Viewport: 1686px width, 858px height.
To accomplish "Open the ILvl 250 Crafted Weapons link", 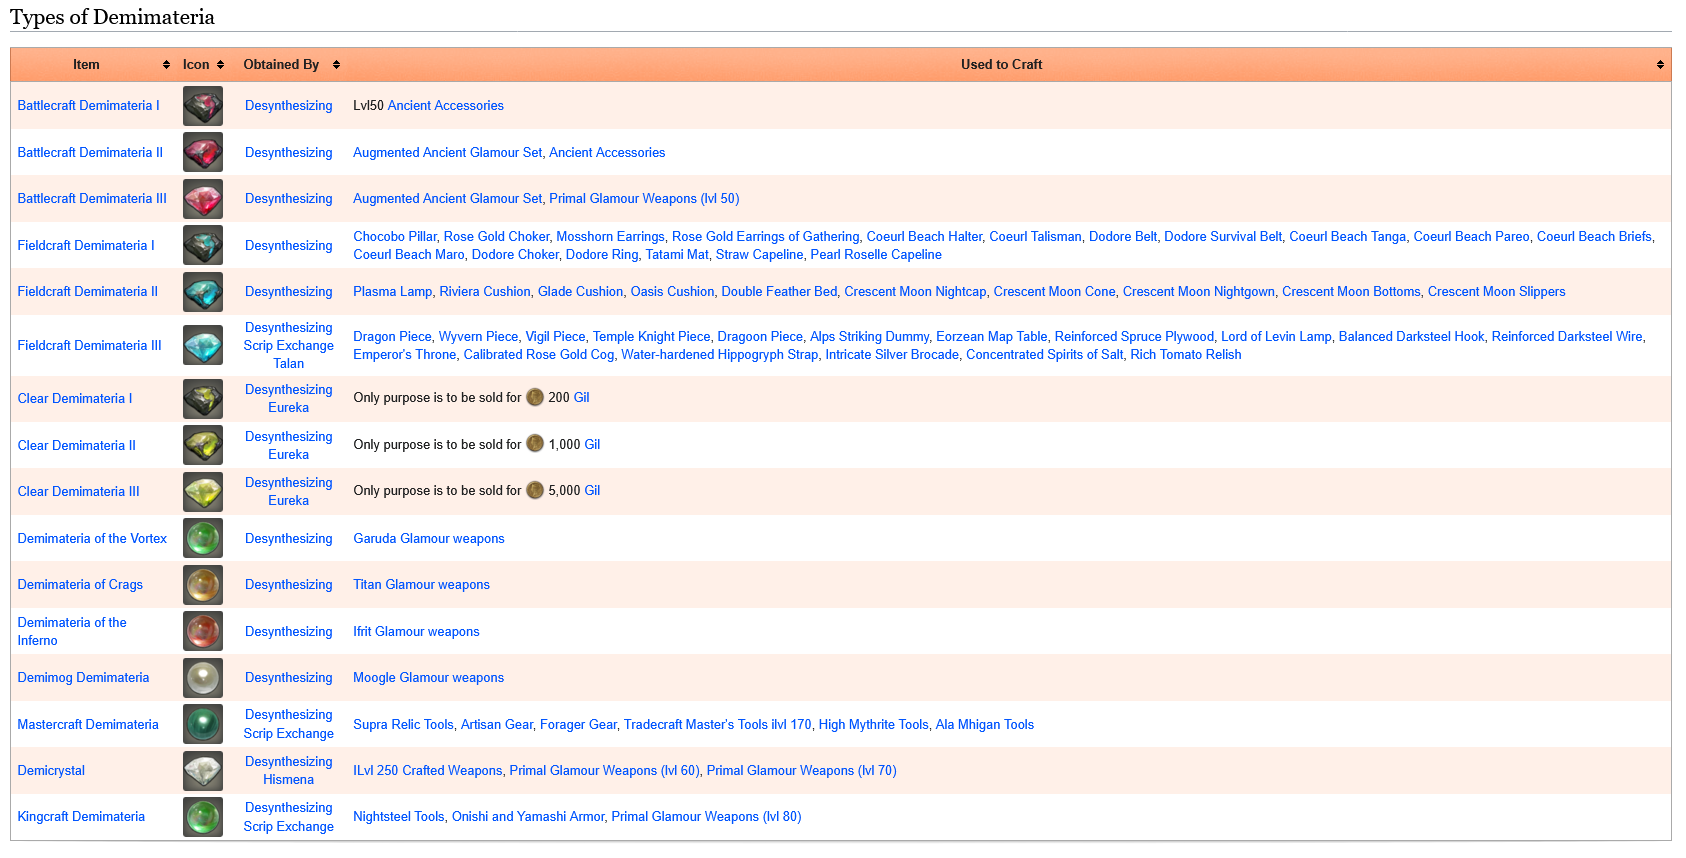I will pyautogui.click(x=428, y=771).
